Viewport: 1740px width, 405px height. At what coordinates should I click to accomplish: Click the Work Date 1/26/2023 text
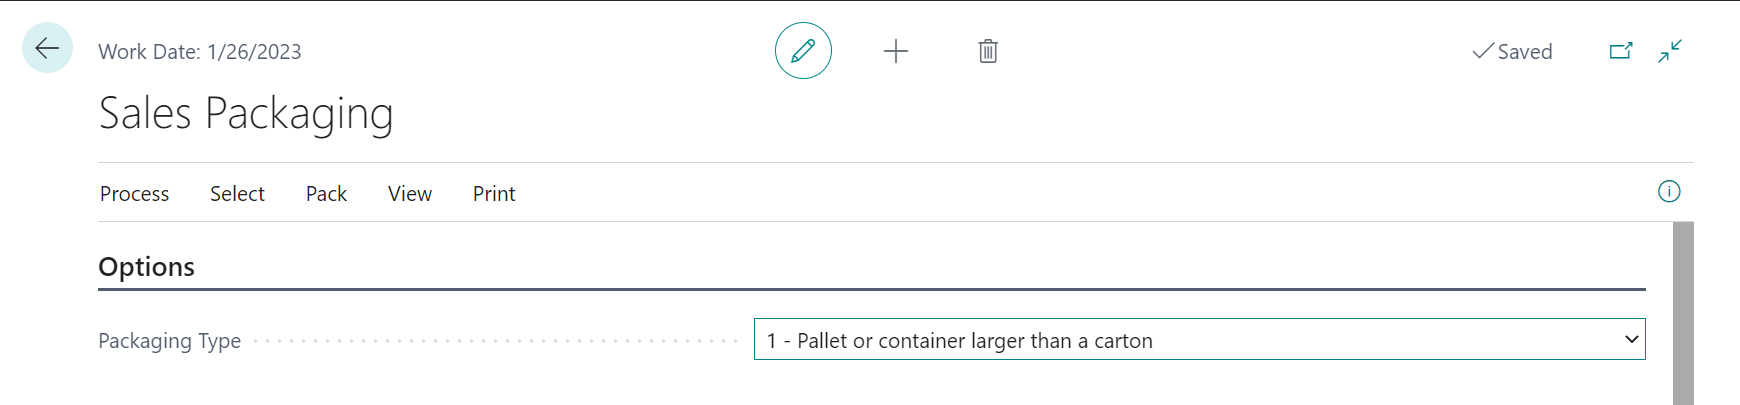click(200, 52)
